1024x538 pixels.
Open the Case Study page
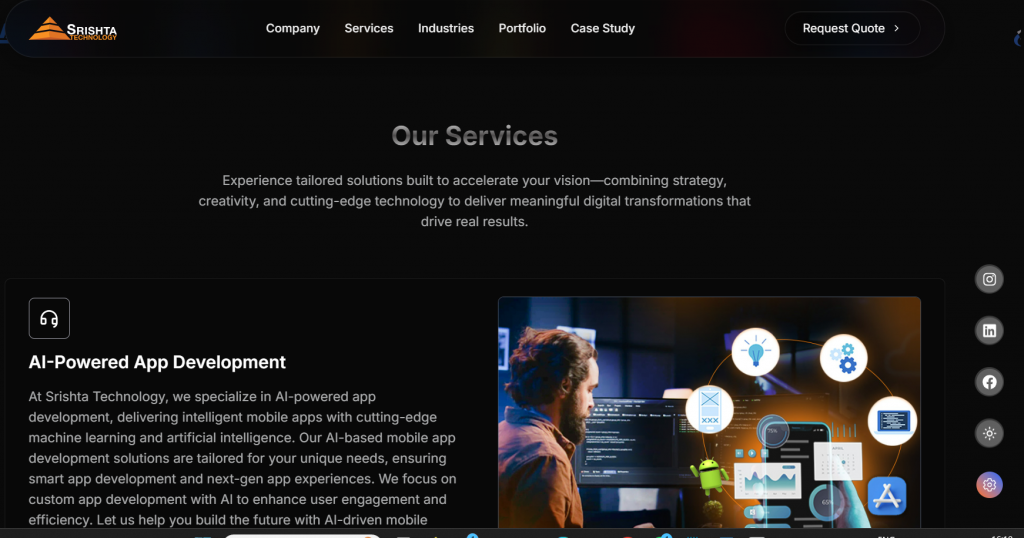point(603,28)
